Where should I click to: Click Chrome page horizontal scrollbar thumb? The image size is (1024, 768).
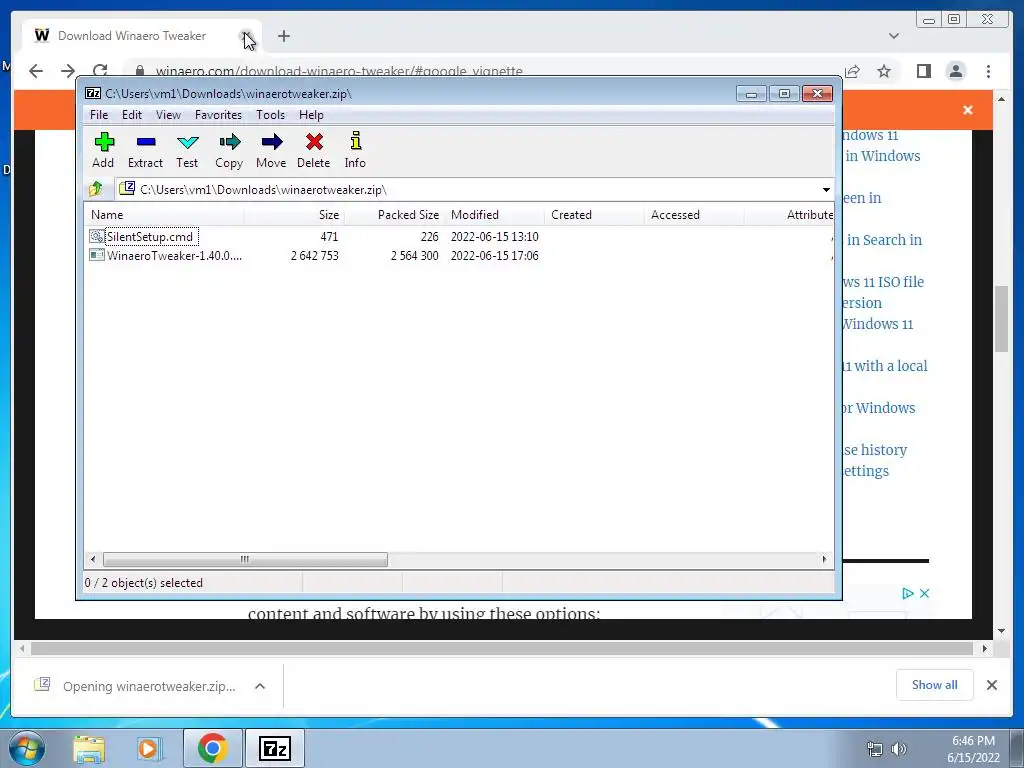point(502,648)
